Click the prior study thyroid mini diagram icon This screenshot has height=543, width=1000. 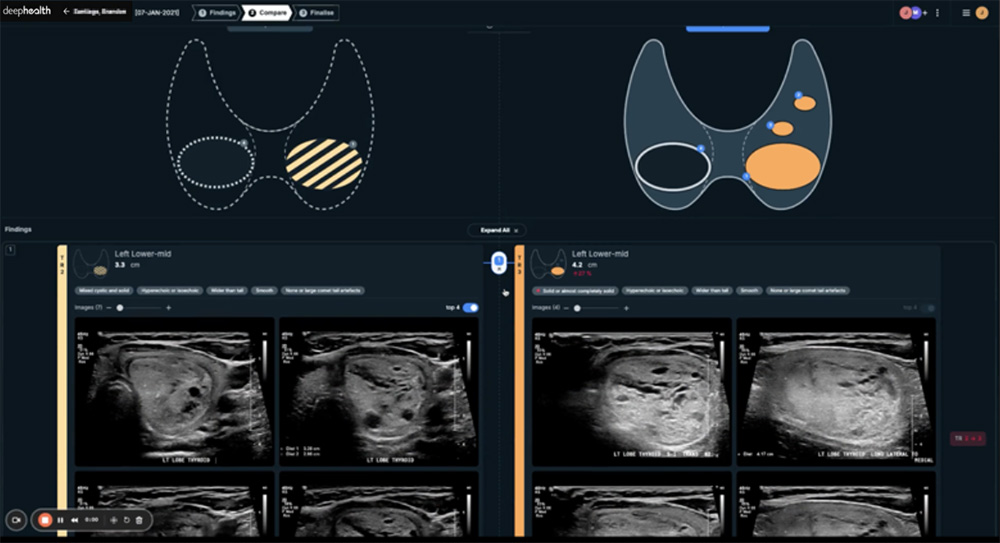[x=91, y=264]
